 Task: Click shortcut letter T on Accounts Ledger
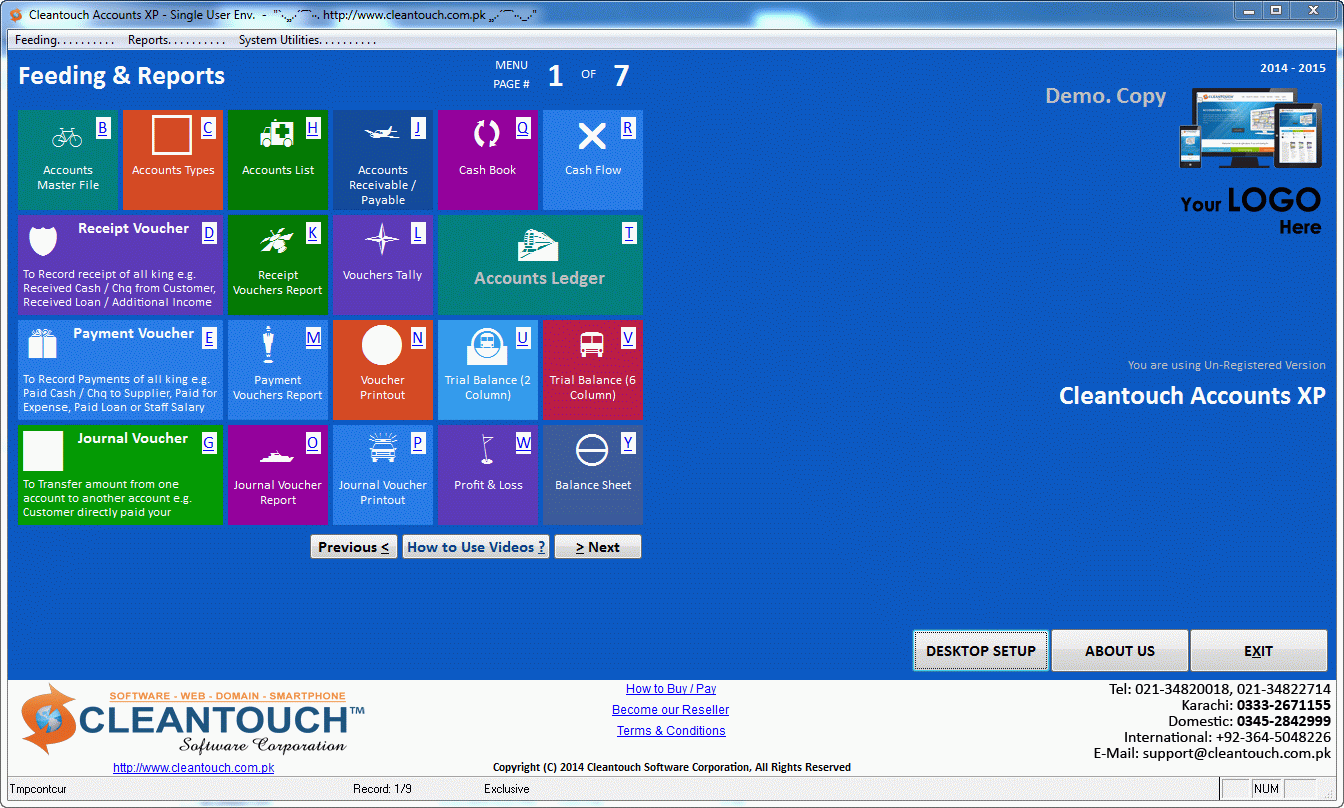[629, 233]
